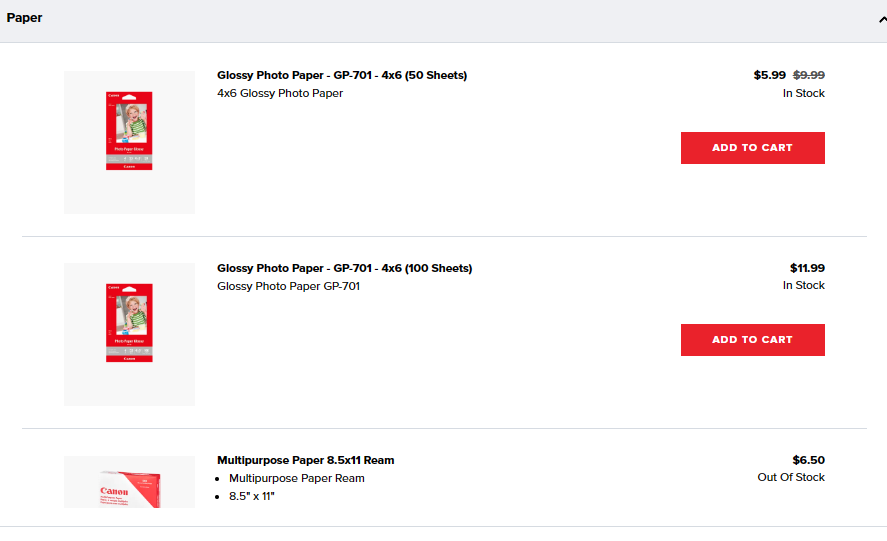Click the Paper section header label

tap(24, 18)
